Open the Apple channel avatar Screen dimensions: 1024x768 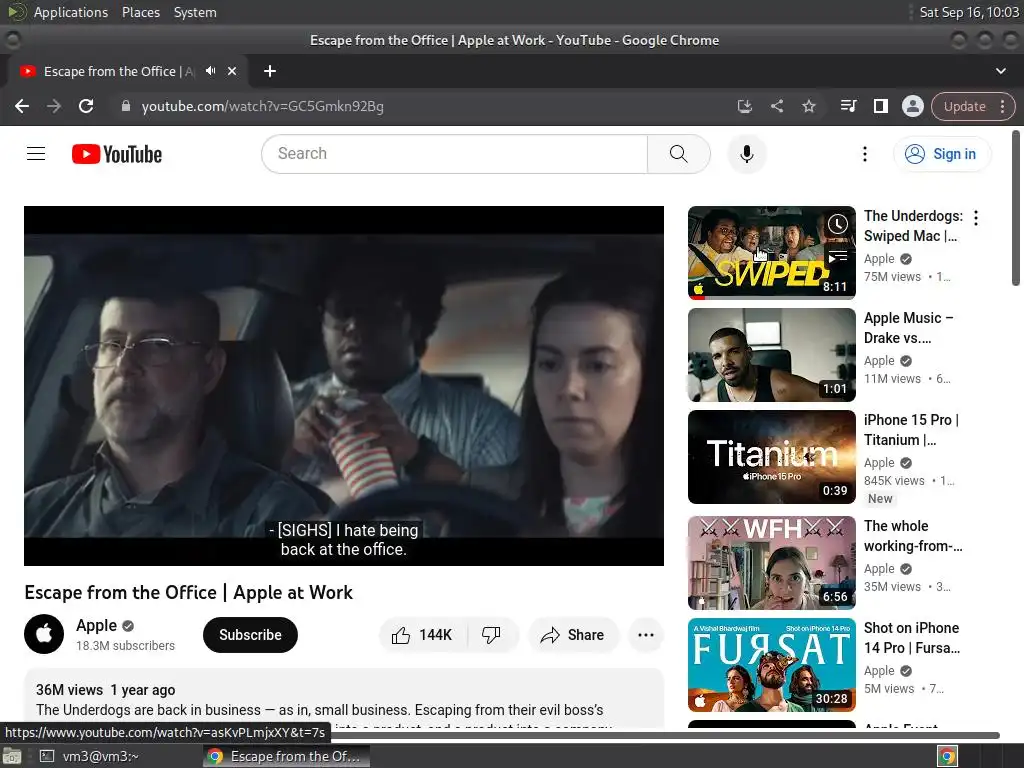coord(44,634)
